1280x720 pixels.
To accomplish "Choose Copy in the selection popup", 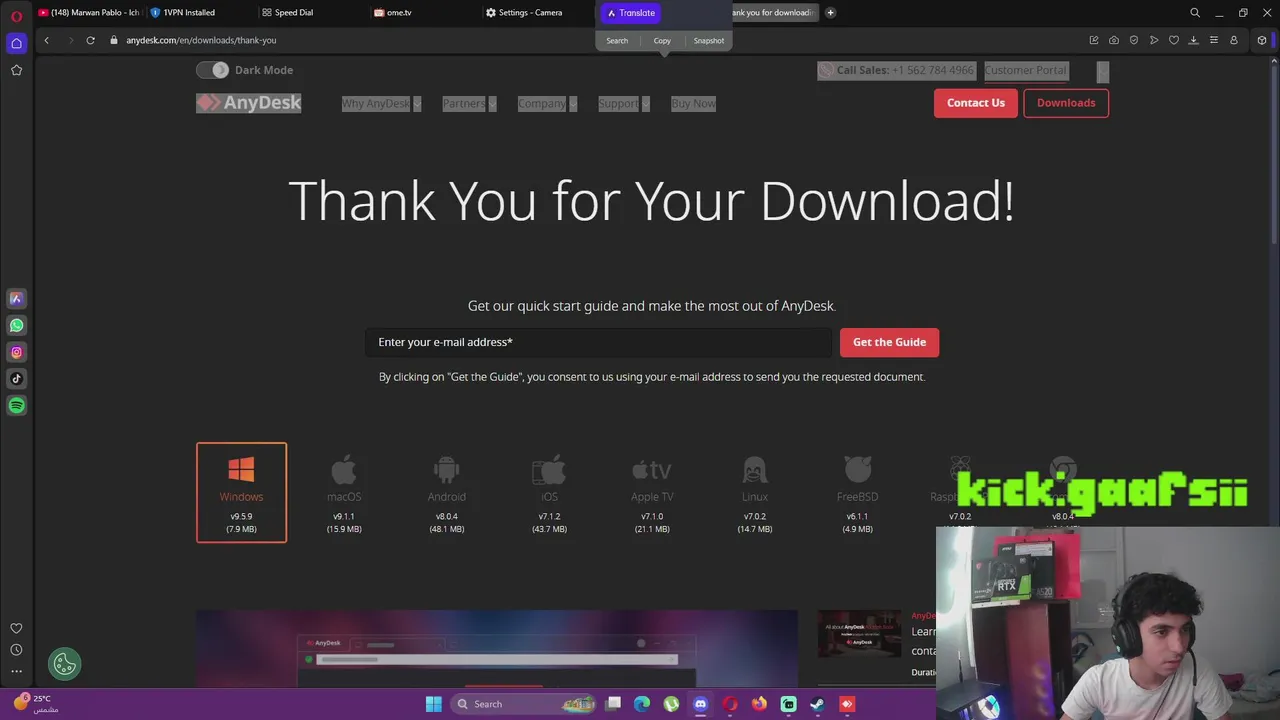I will coord(662,41).
